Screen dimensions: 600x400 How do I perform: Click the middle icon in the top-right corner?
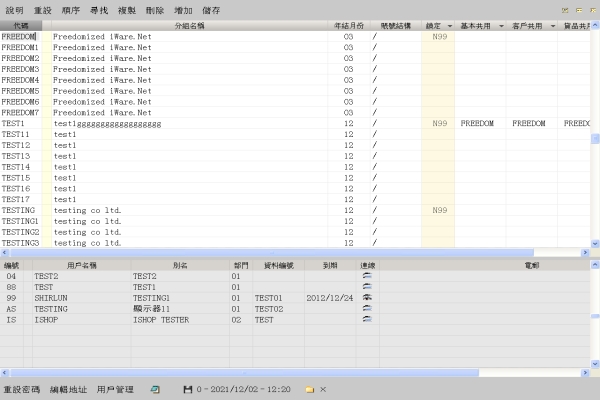click(579, 9)
